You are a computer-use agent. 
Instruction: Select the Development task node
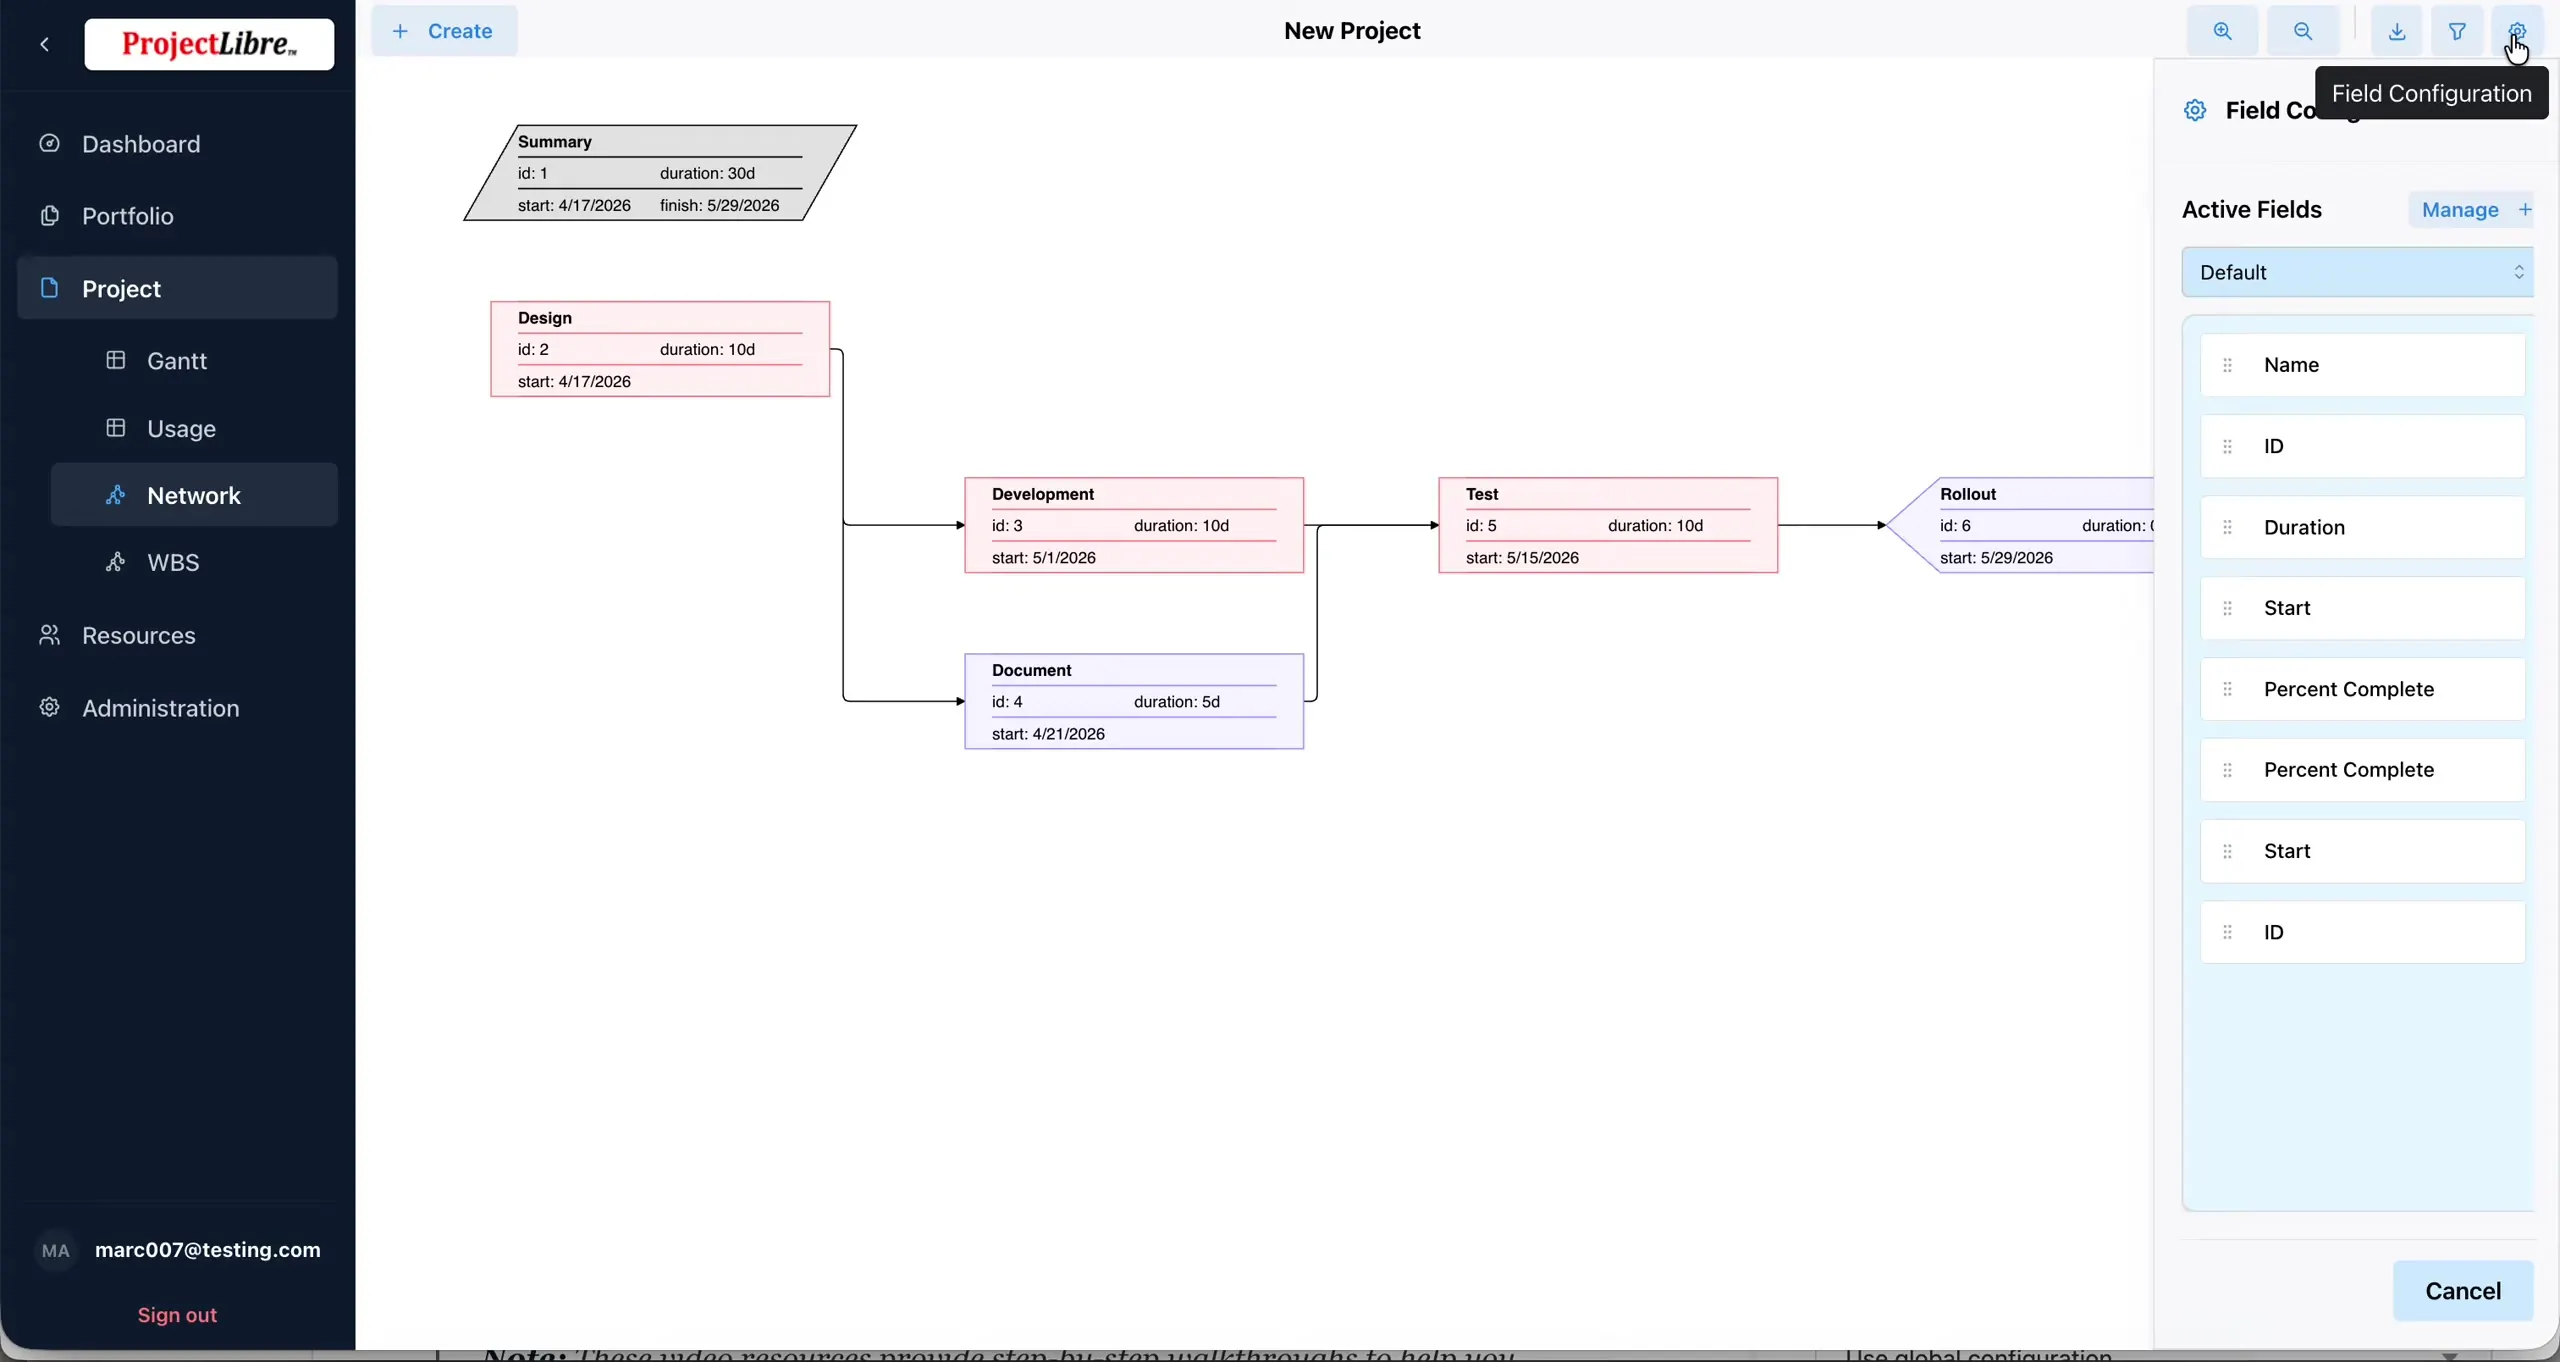1134,525
